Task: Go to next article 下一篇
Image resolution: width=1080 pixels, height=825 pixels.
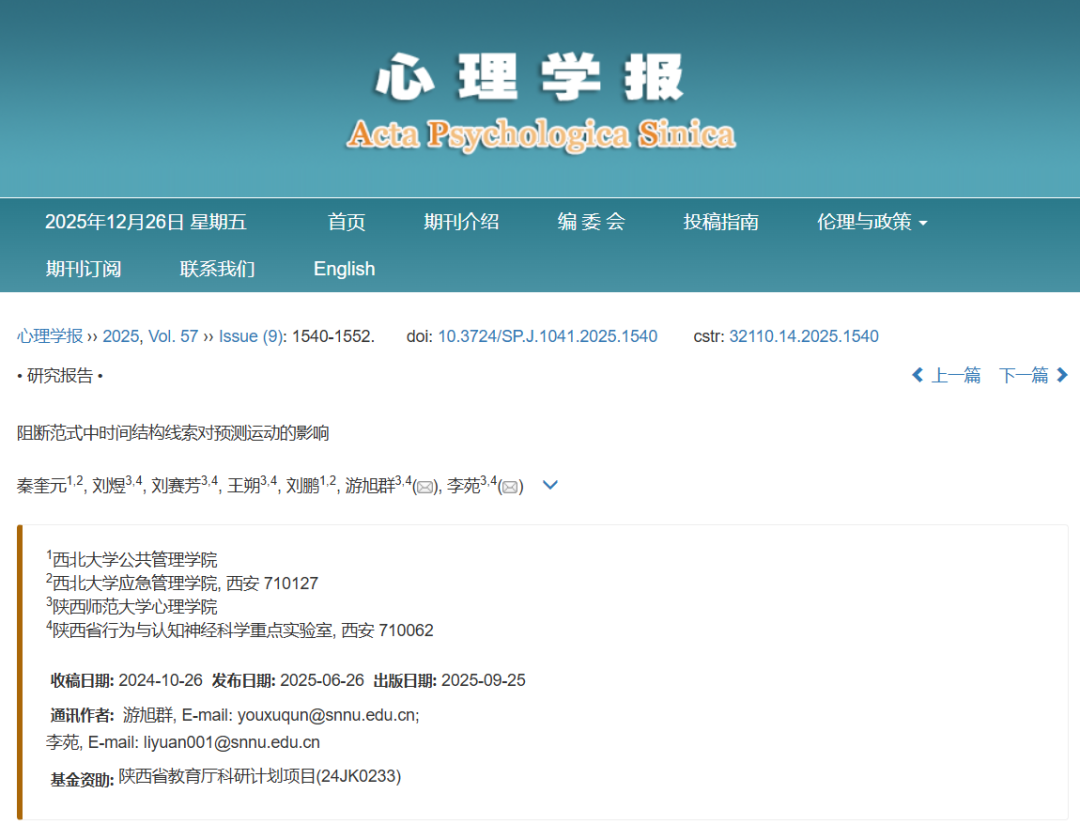Action: 1034,376
